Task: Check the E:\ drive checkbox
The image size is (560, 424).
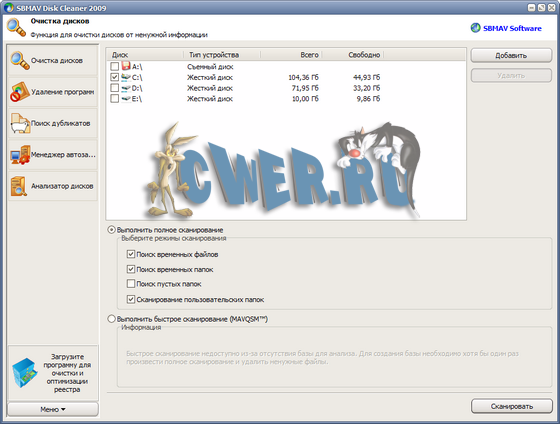Action: [x=115, y=99]
